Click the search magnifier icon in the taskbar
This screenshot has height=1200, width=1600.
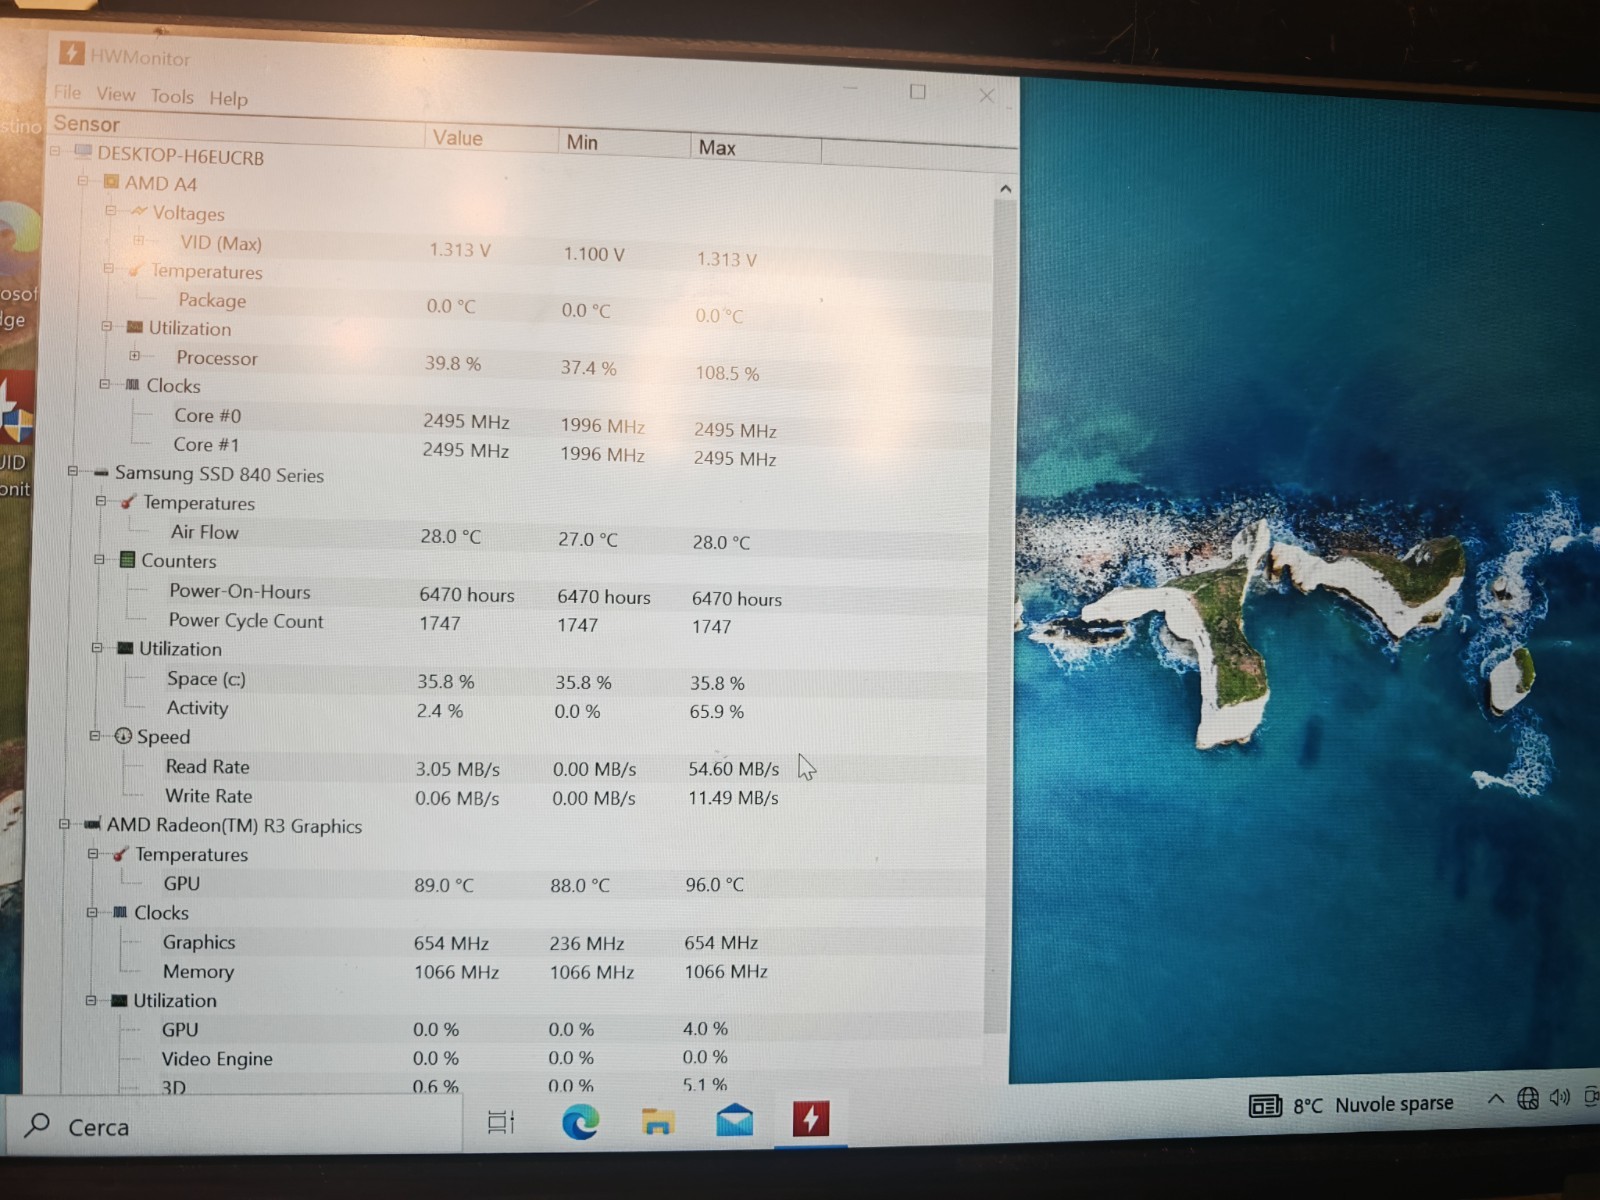[x=37, y=1125]
